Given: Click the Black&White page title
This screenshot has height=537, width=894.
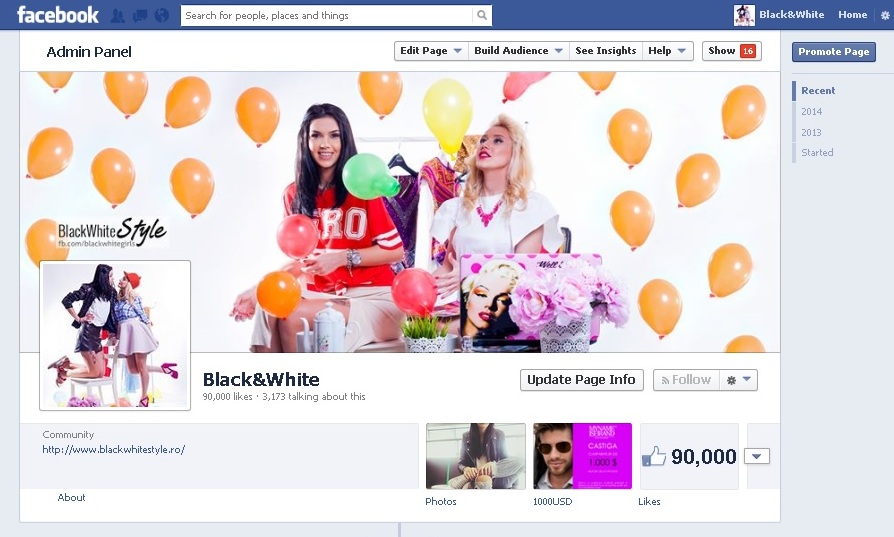Looking at the screenshot, I should 261,379.
